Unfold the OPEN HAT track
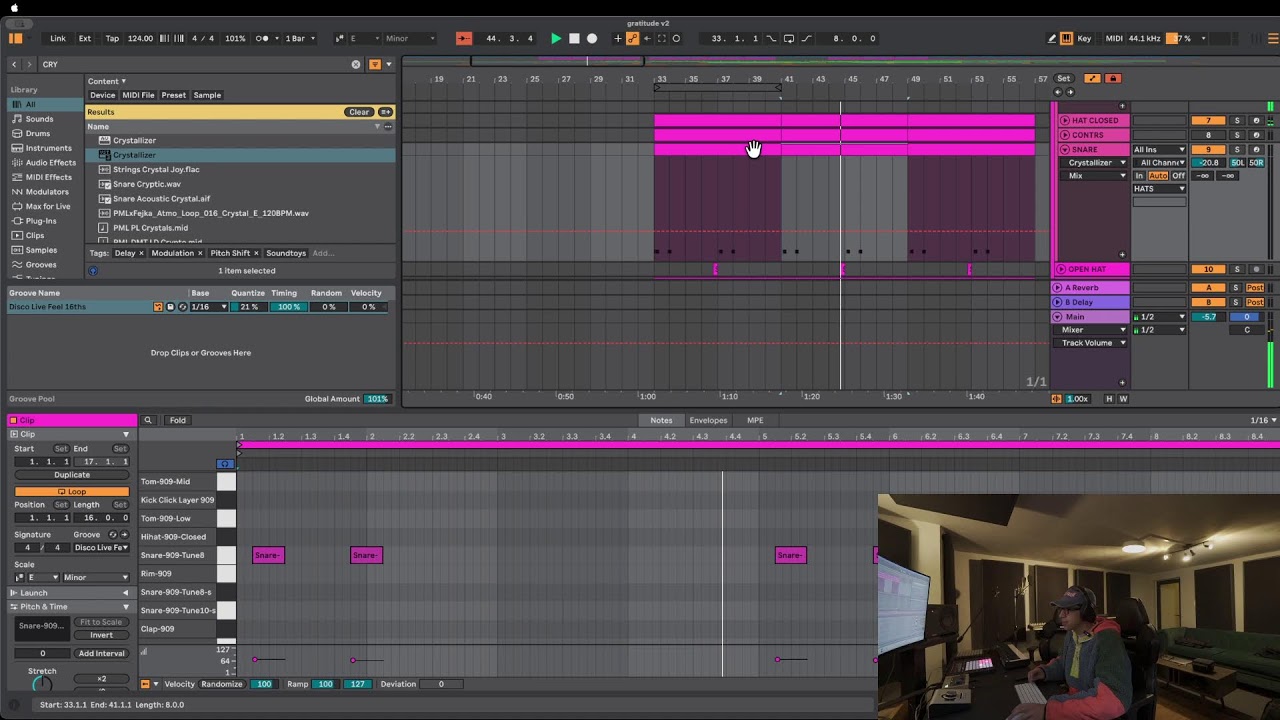Viewport: 1280px width, 720px height. tap(1059, 269)
